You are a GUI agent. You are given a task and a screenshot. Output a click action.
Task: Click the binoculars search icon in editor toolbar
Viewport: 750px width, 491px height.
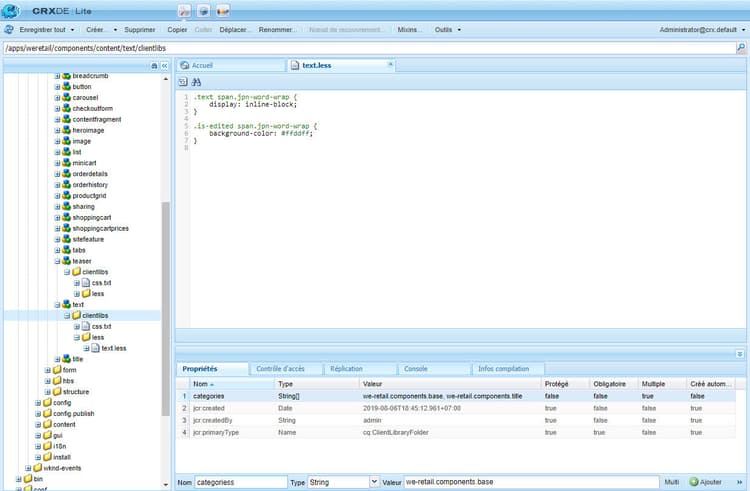tap(197, 82)
